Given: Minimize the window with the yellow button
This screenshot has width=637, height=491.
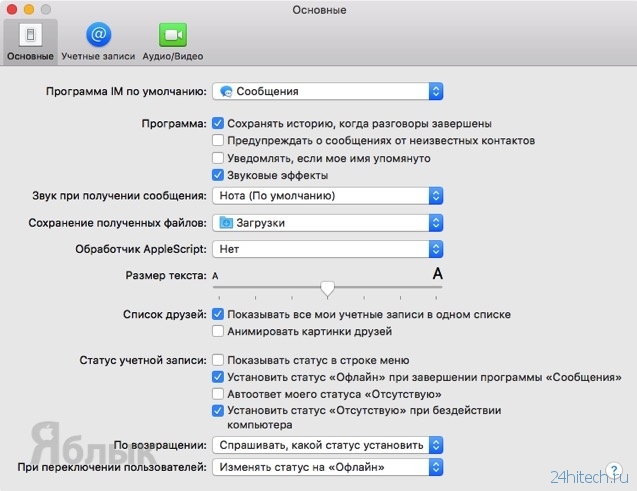Looking at the screenshot, I should pos(29,9).
